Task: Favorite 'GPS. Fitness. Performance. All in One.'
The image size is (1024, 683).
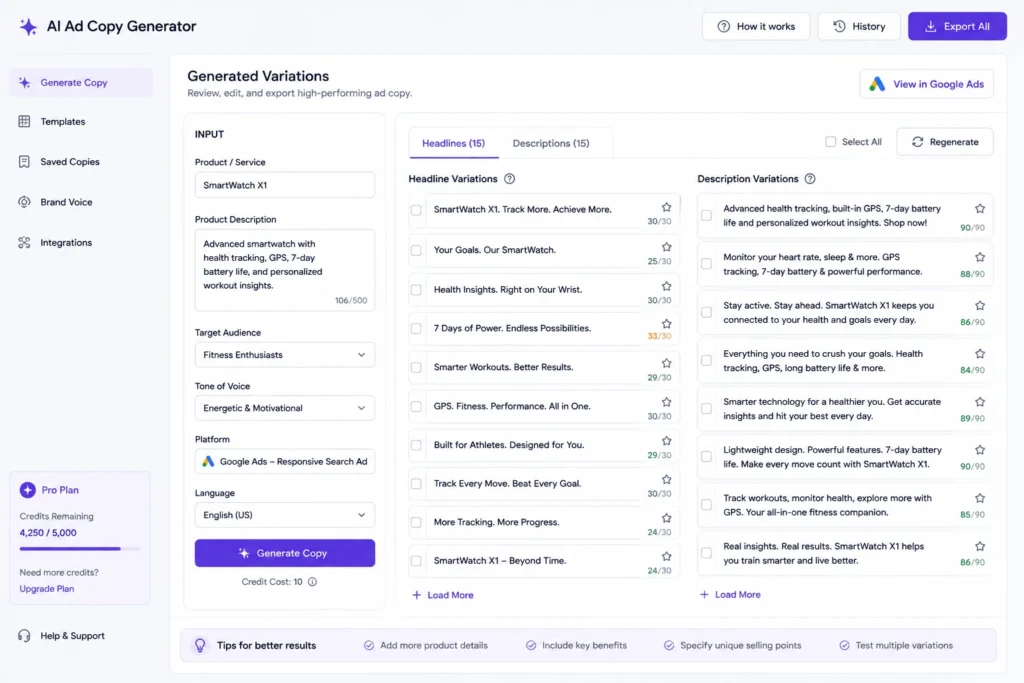Action: pyautogui.click(x=666, y=402)
